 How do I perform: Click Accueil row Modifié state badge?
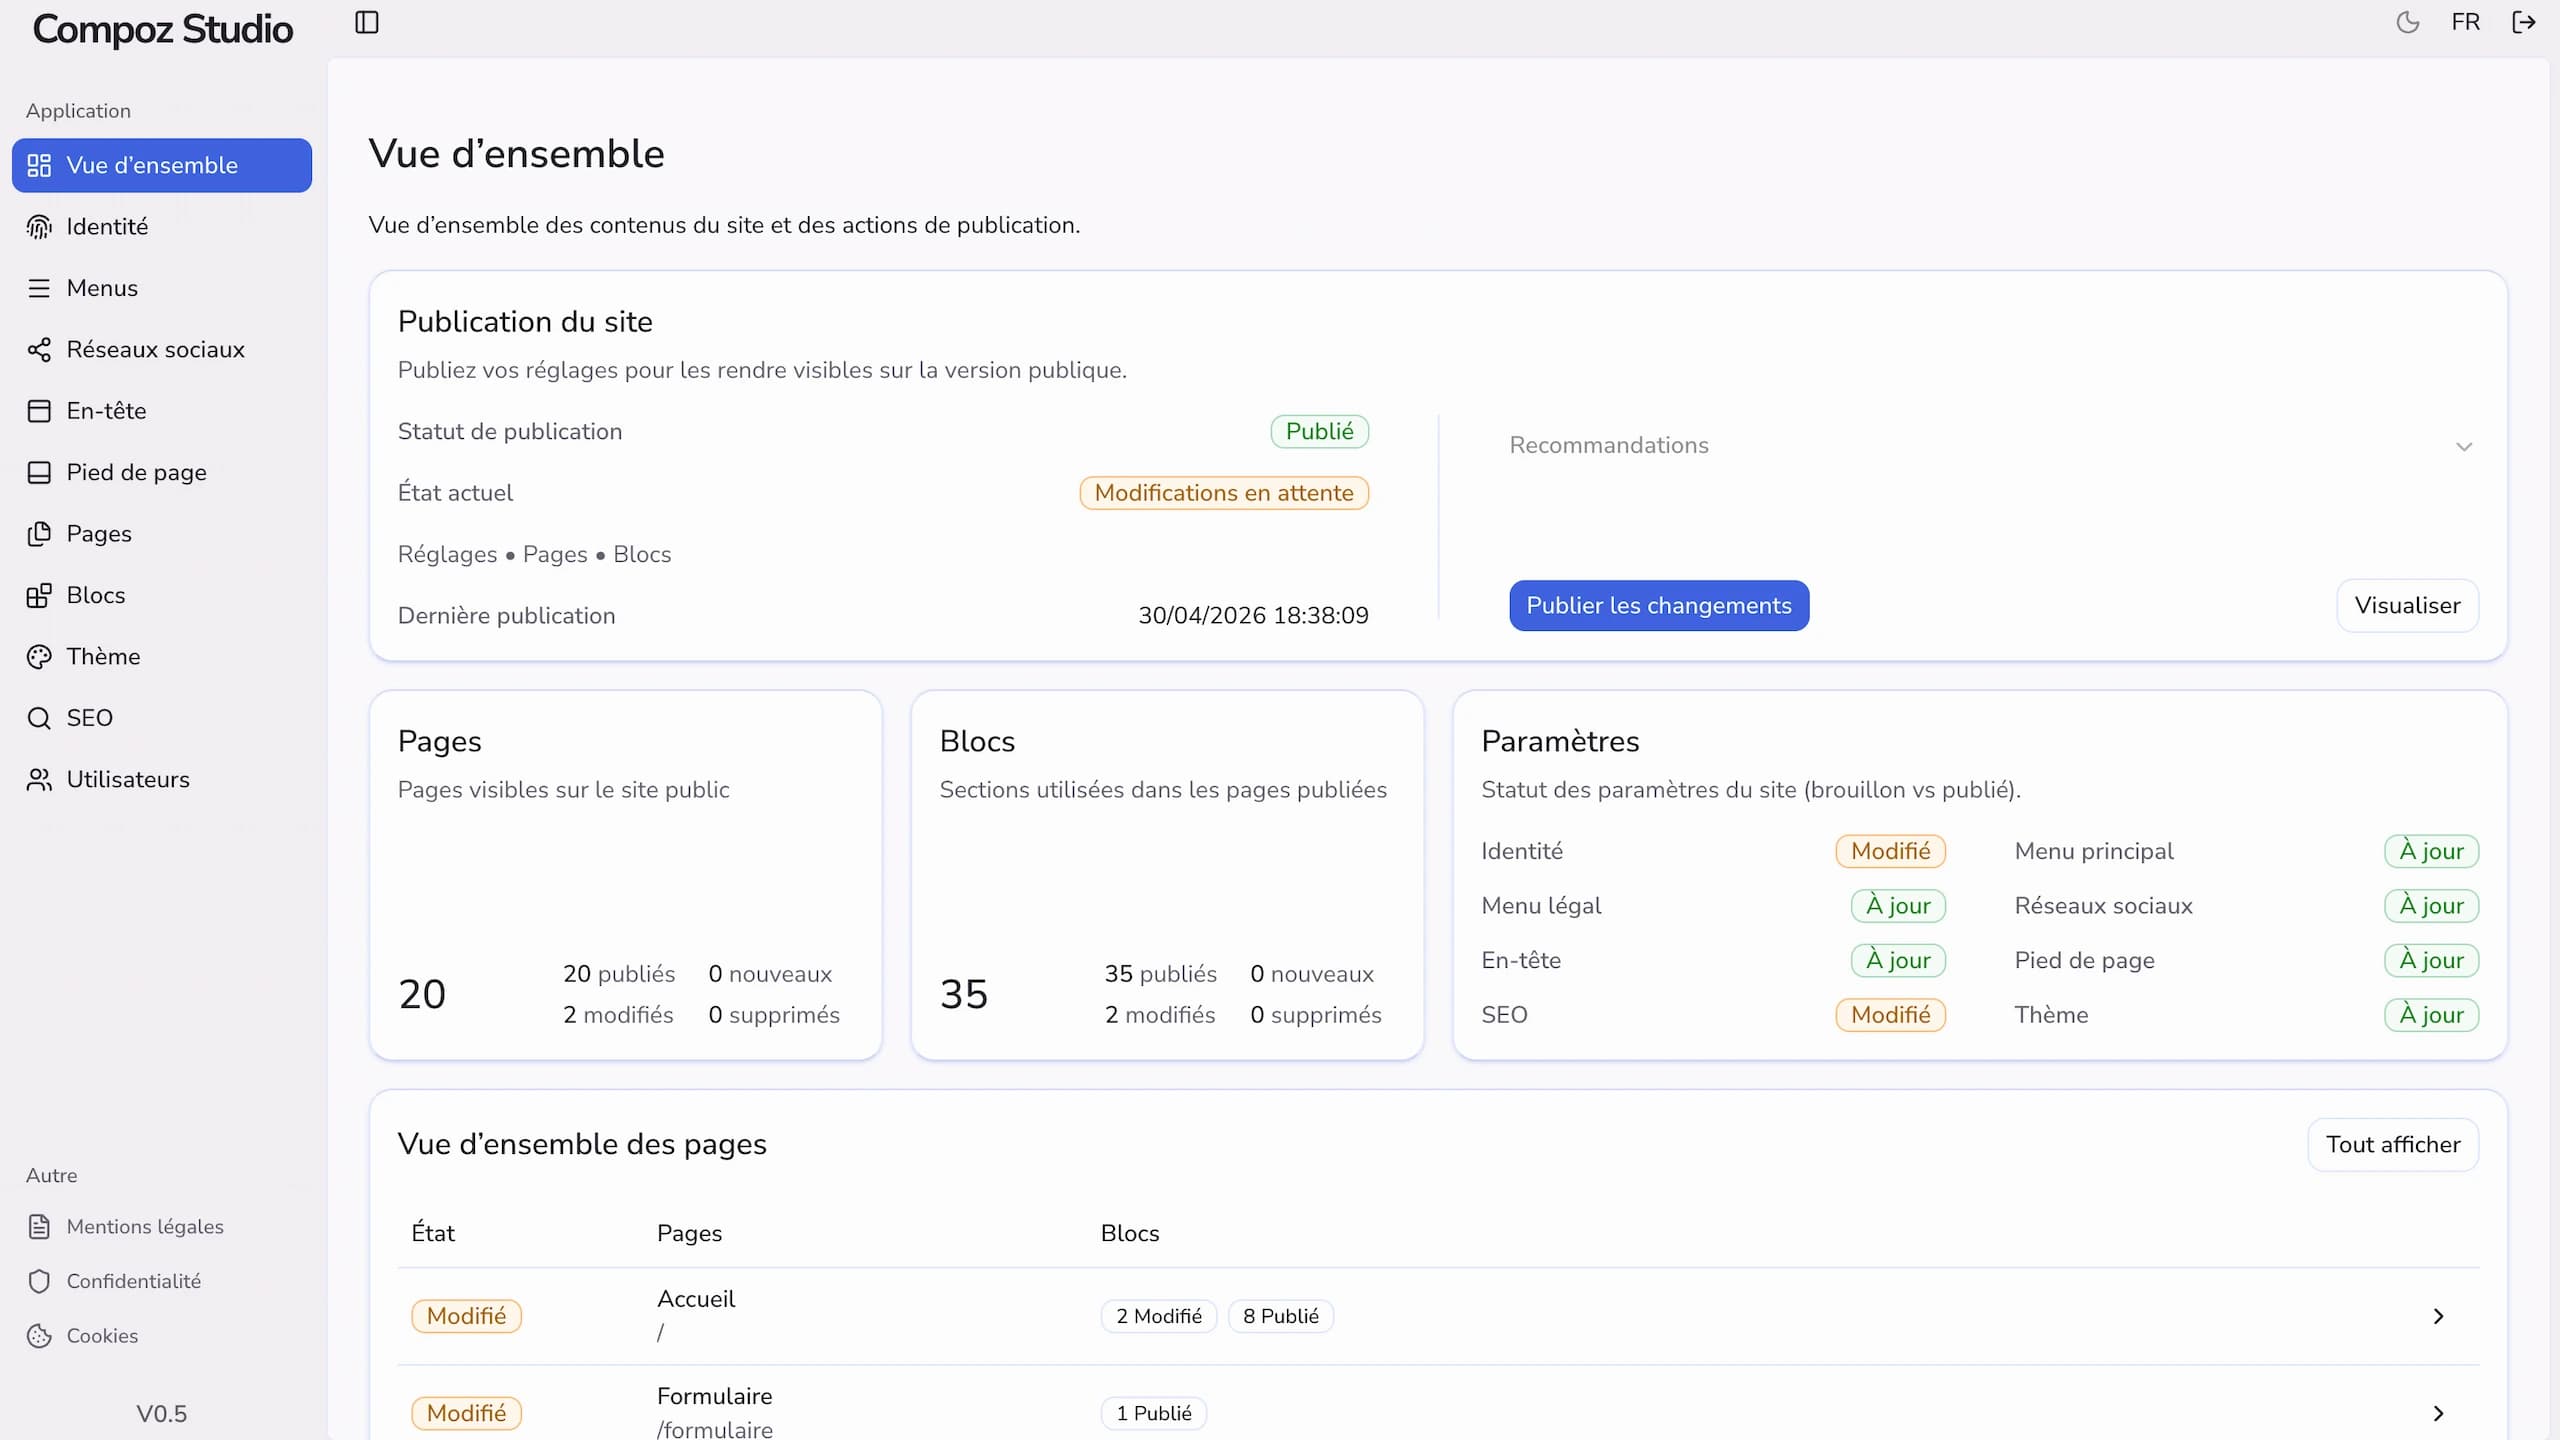coord(466,1316)
